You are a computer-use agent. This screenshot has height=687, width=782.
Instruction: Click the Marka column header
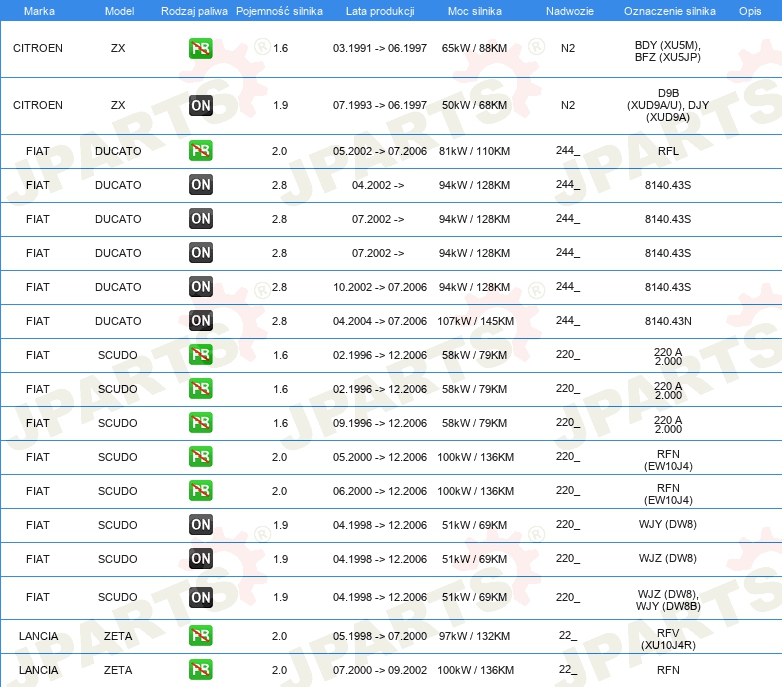(38, 10)
